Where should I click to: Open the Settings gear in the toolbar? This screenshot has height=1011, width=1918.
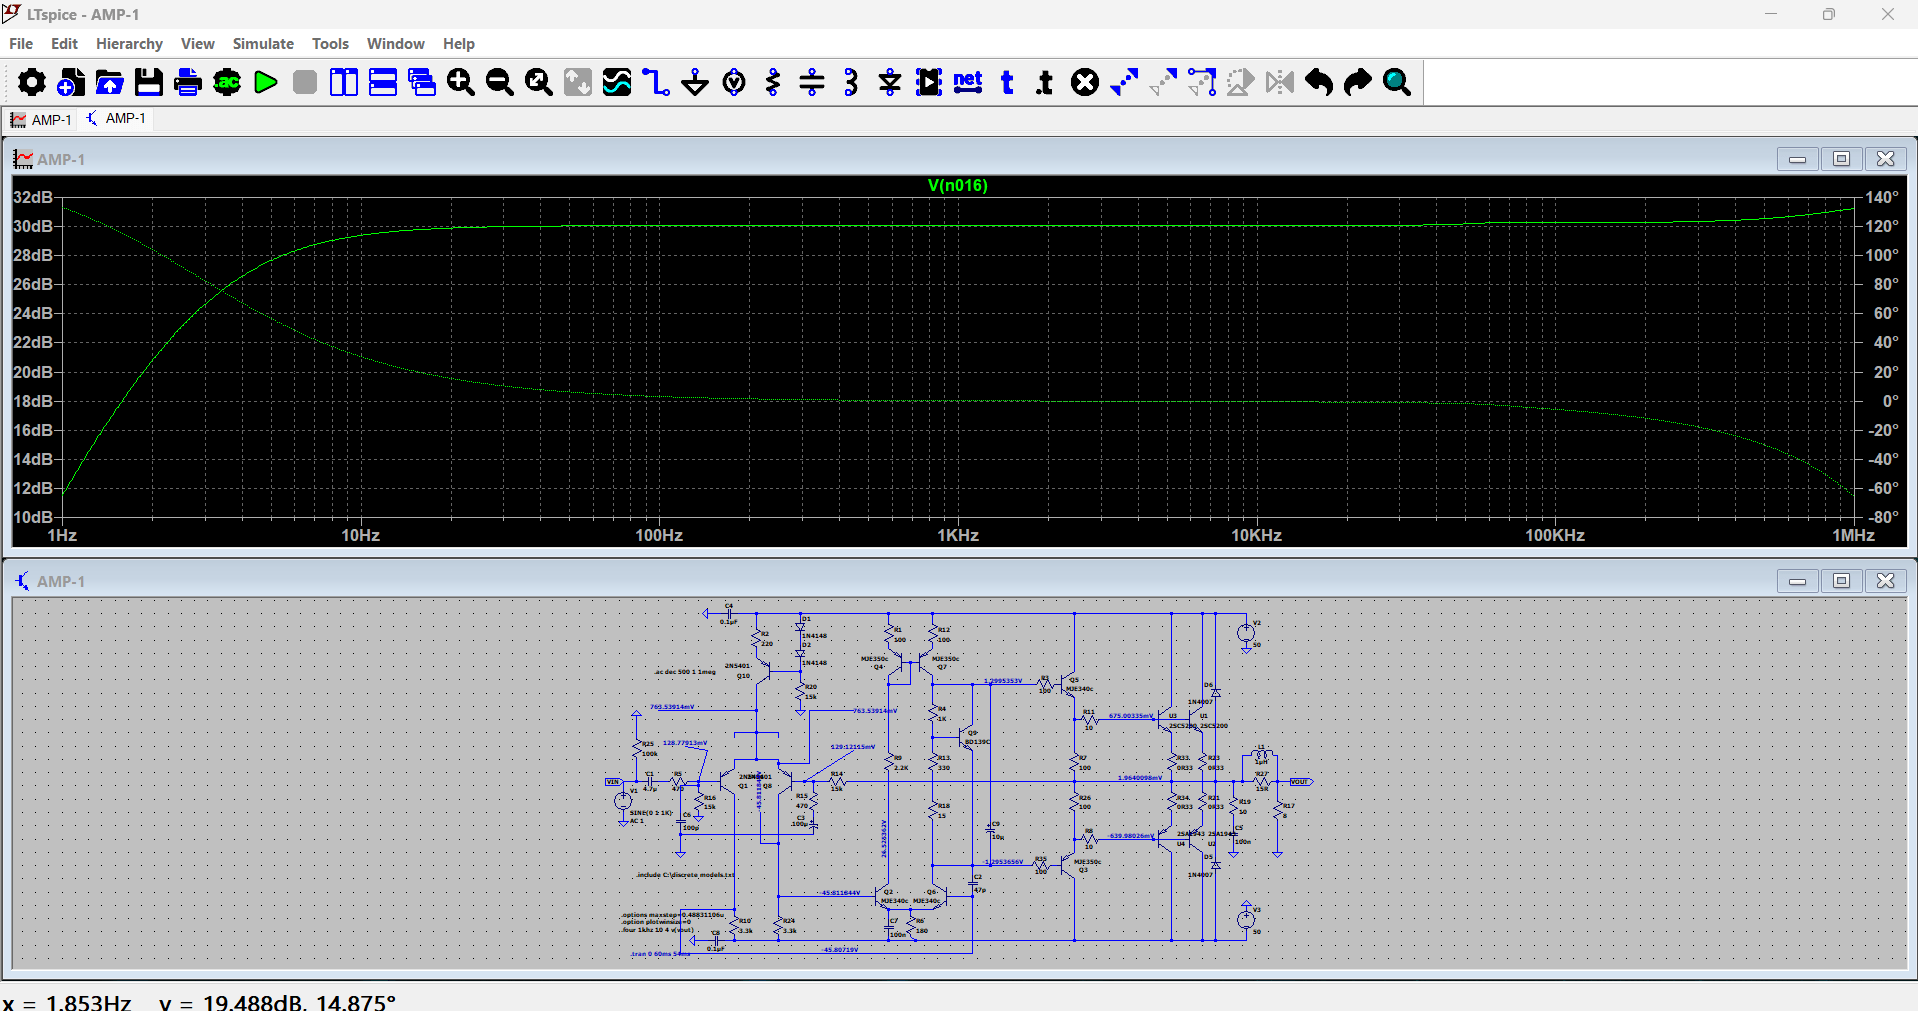tap(32, 82)
